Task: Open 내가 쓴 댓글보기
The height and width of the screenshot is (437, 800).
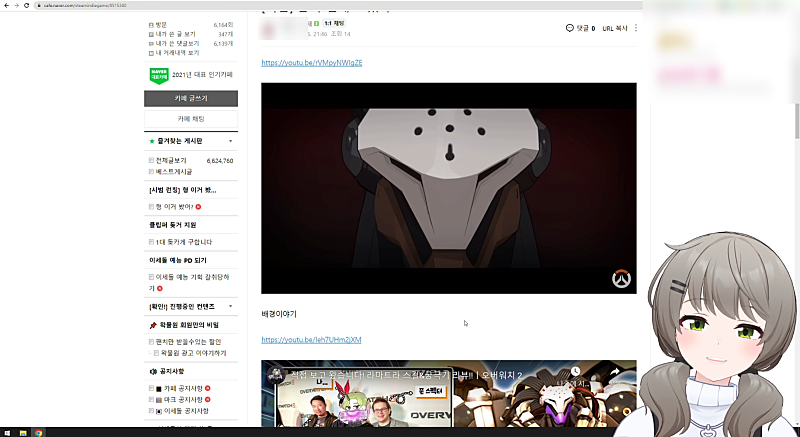Action: 177,43
